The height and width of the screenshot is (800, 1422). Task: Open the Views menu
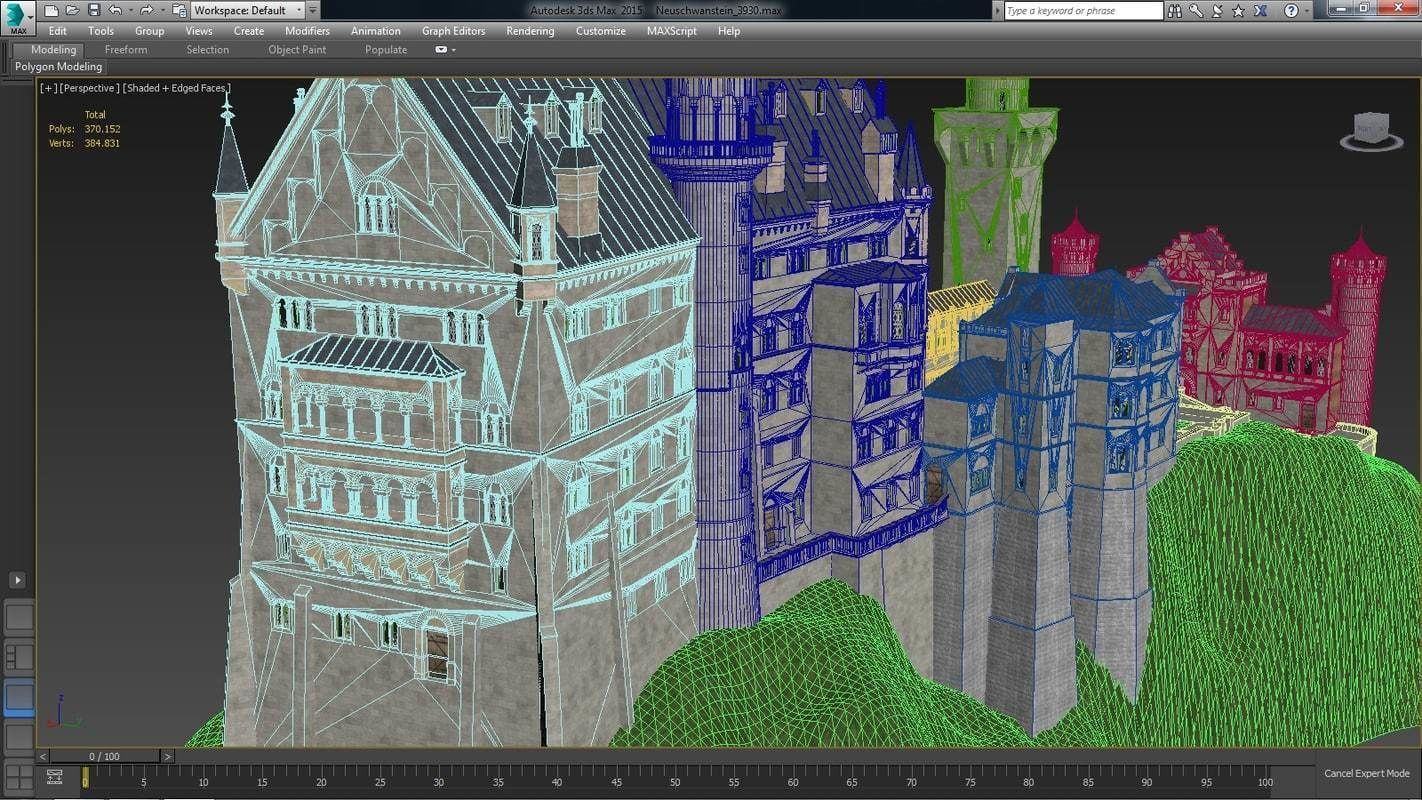click(199, 31)
